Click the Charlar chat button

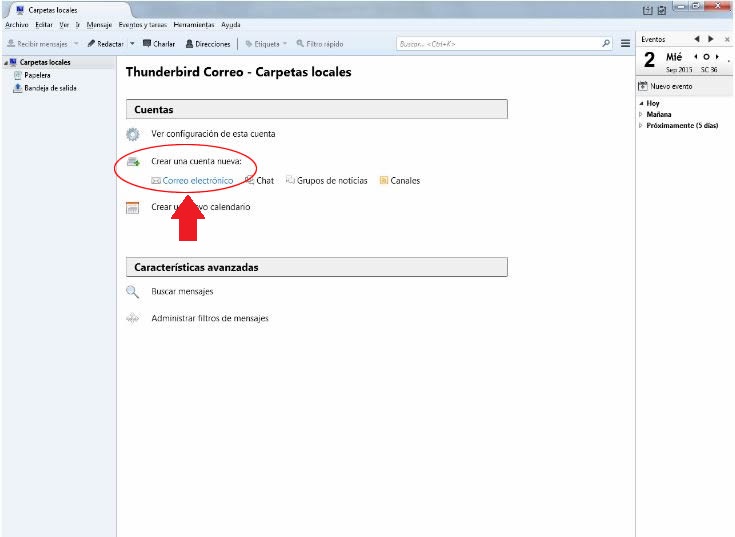point(159,44)
